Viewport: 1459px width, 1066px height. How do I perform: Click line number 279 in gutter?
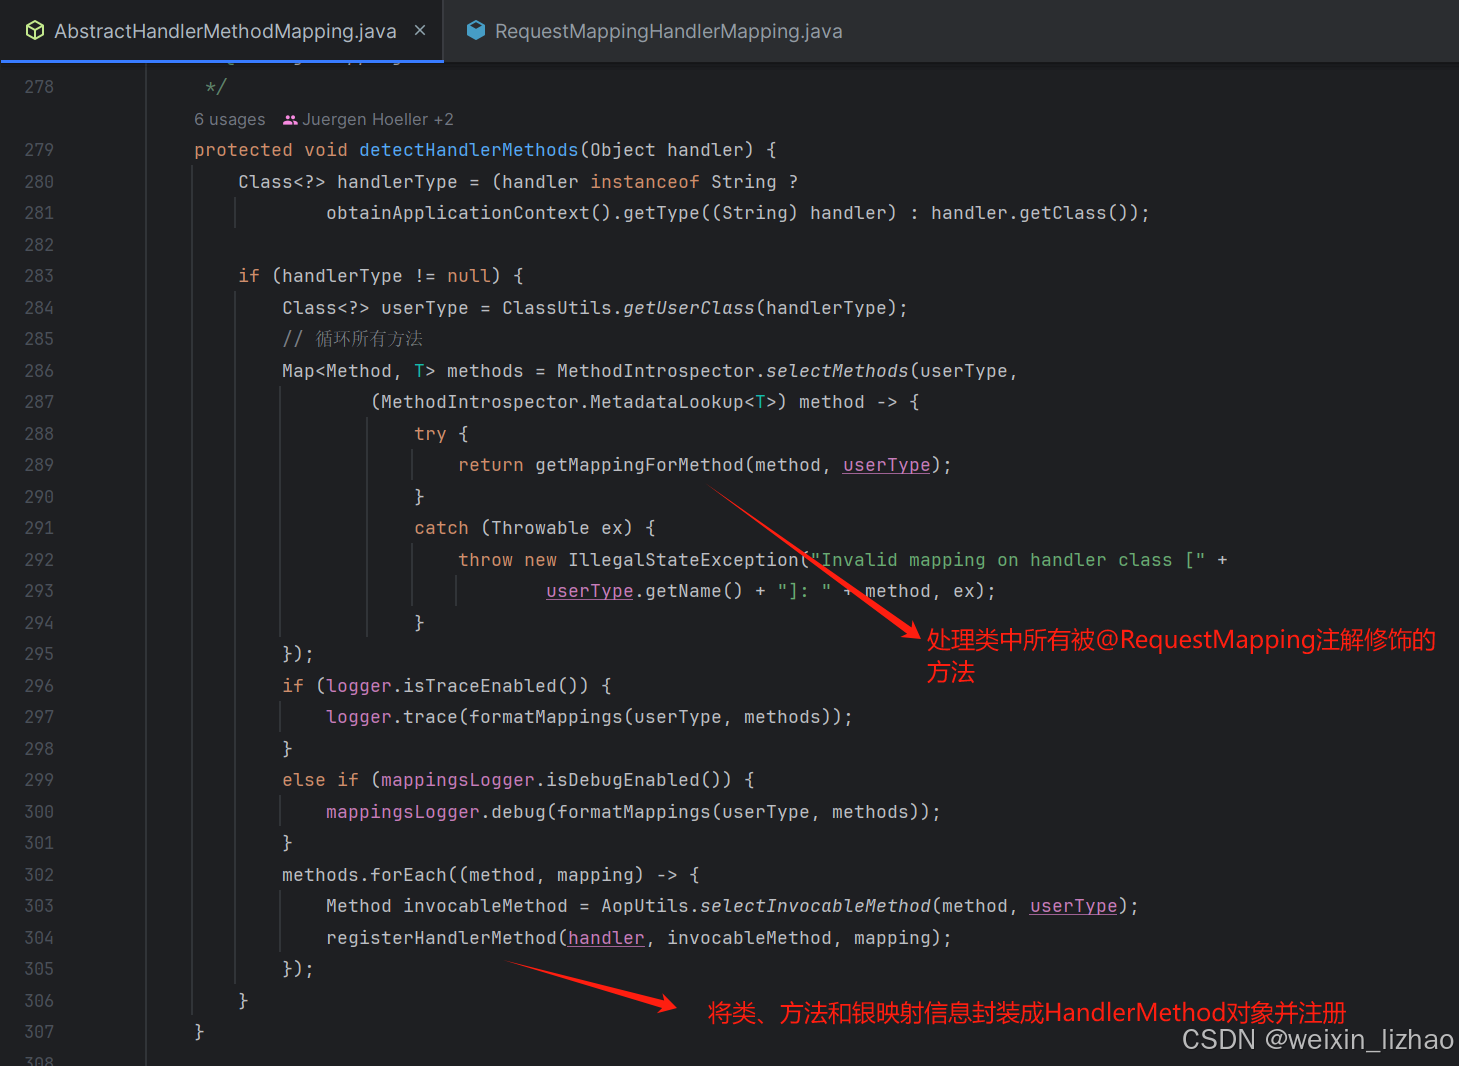point(39,150)
